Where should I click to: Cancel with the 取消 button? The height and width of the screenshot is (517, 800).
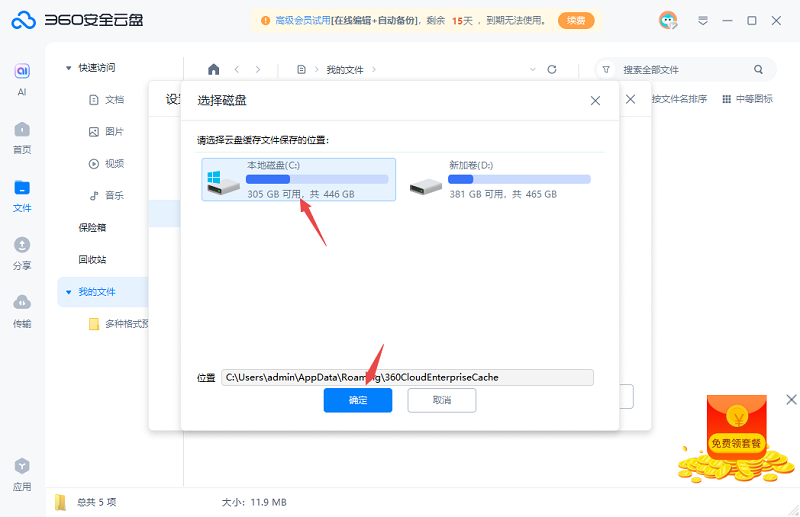click(442, 400)
